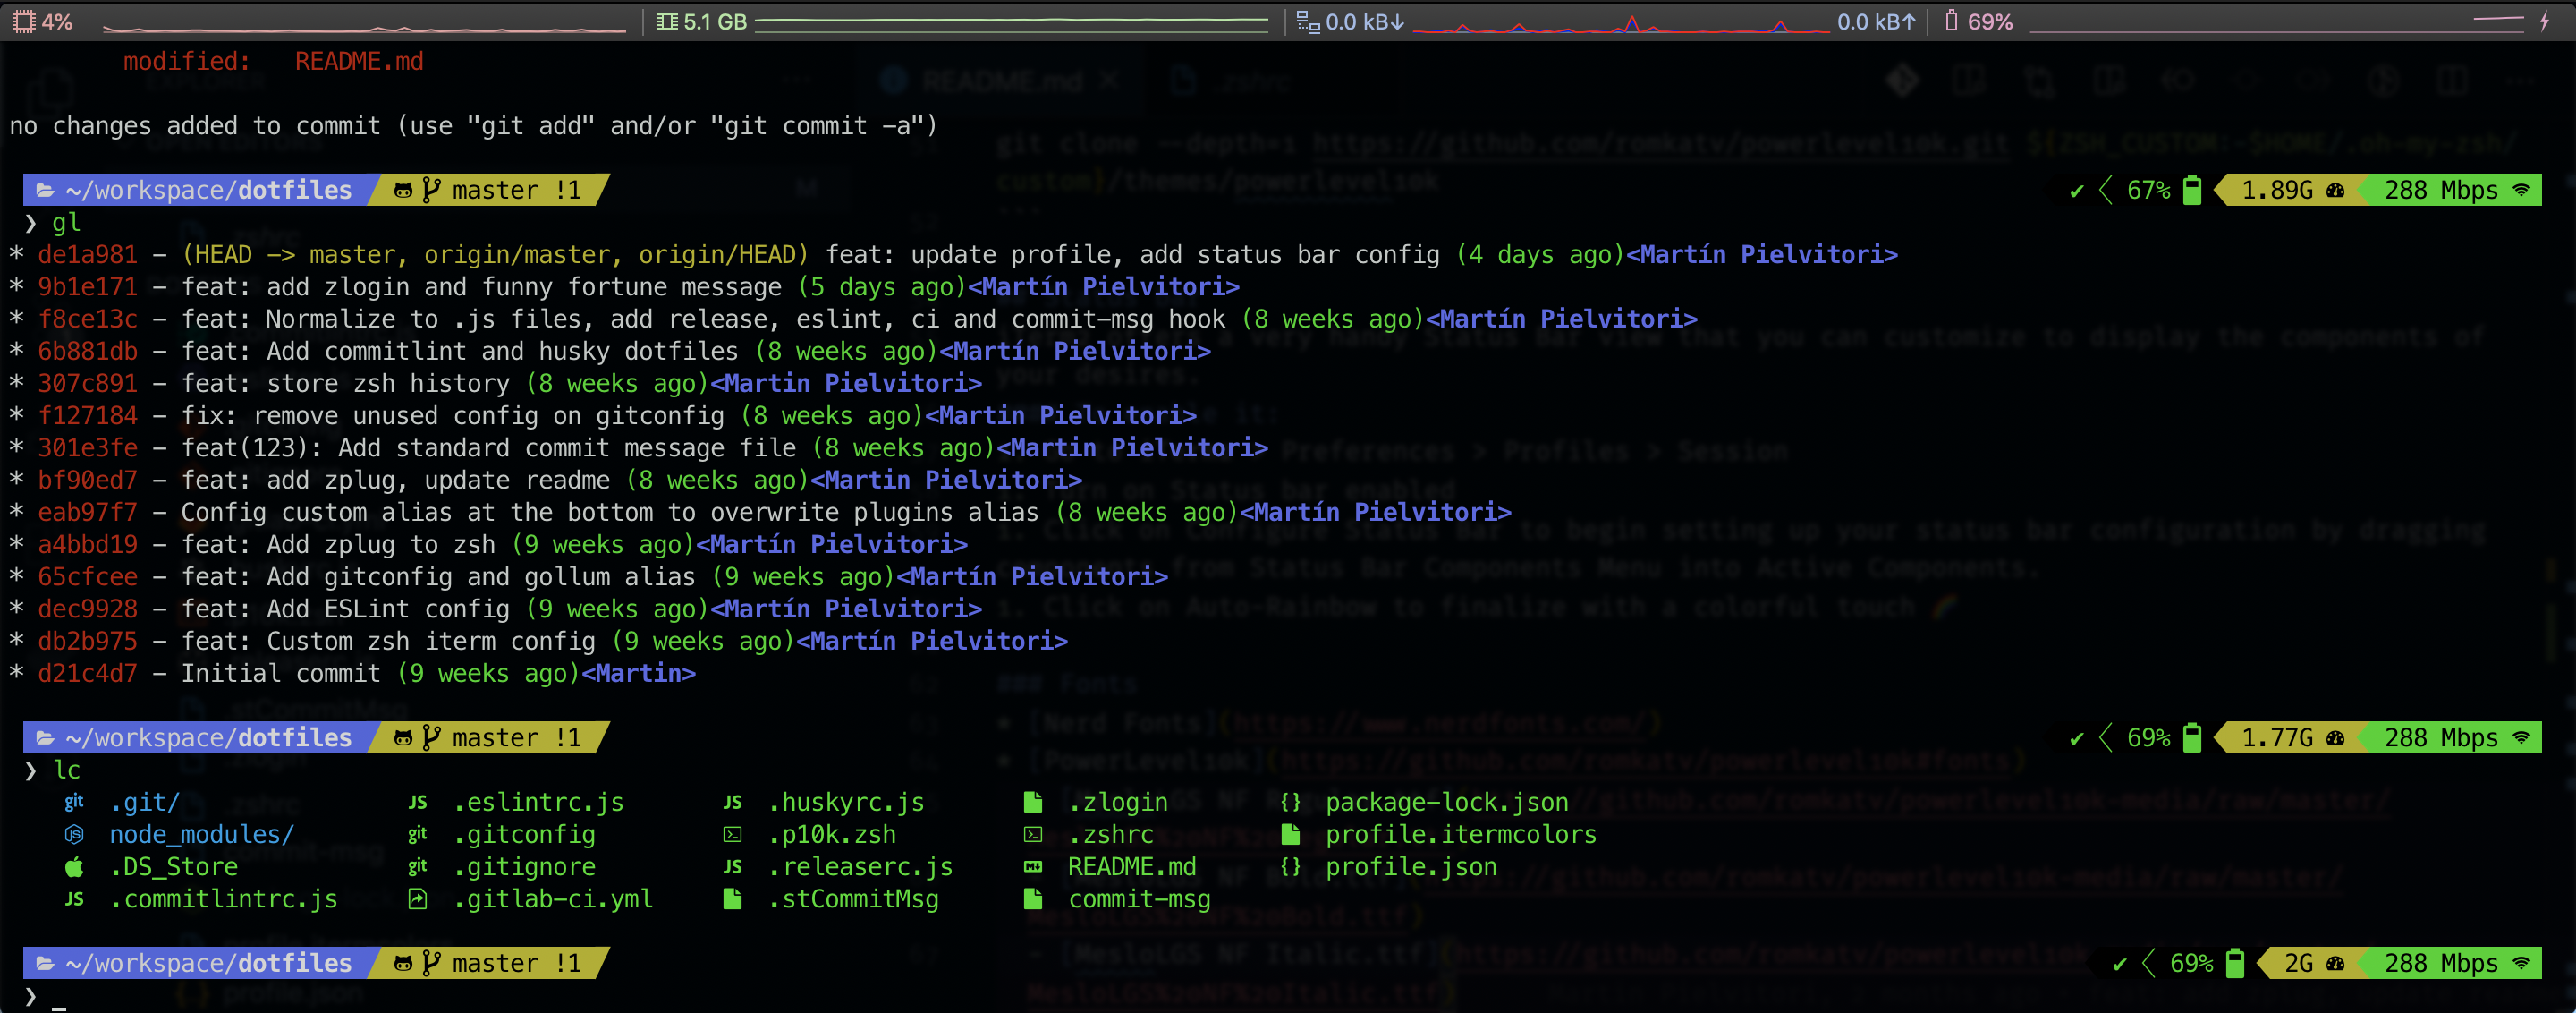Click the document icon beside profile.itermcolors
The width and height of the screenshot is (2576, 1013).
1291,834
